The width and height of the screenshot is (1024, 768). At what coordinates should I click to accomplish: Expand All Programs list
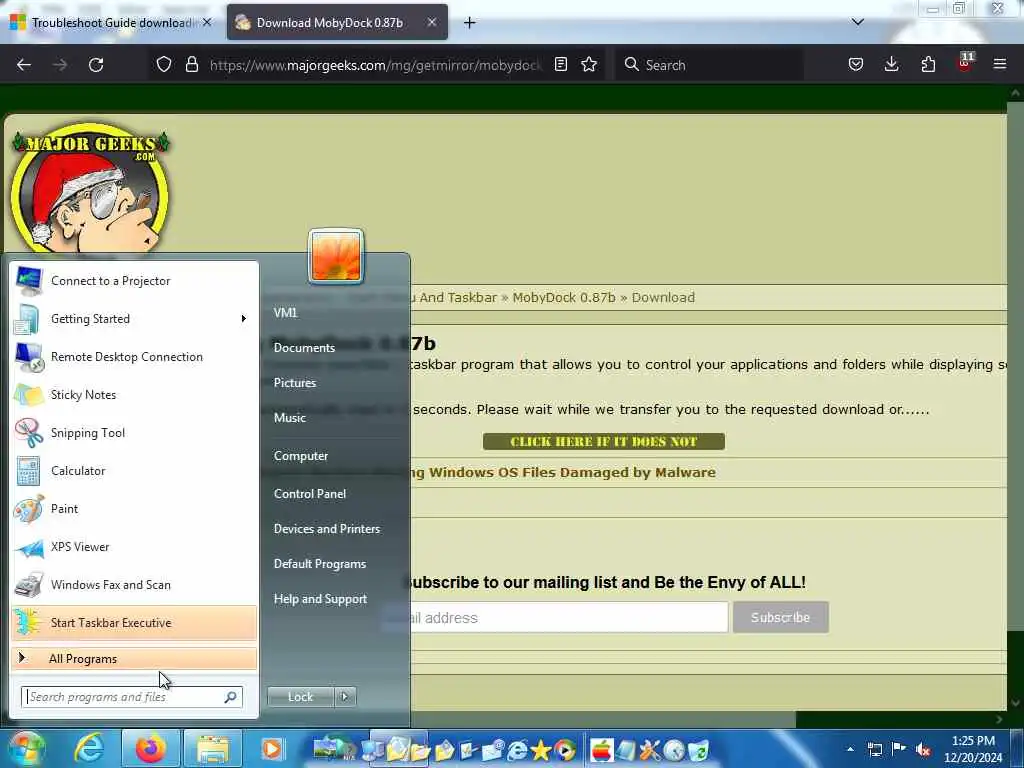[x=134, y=658]
